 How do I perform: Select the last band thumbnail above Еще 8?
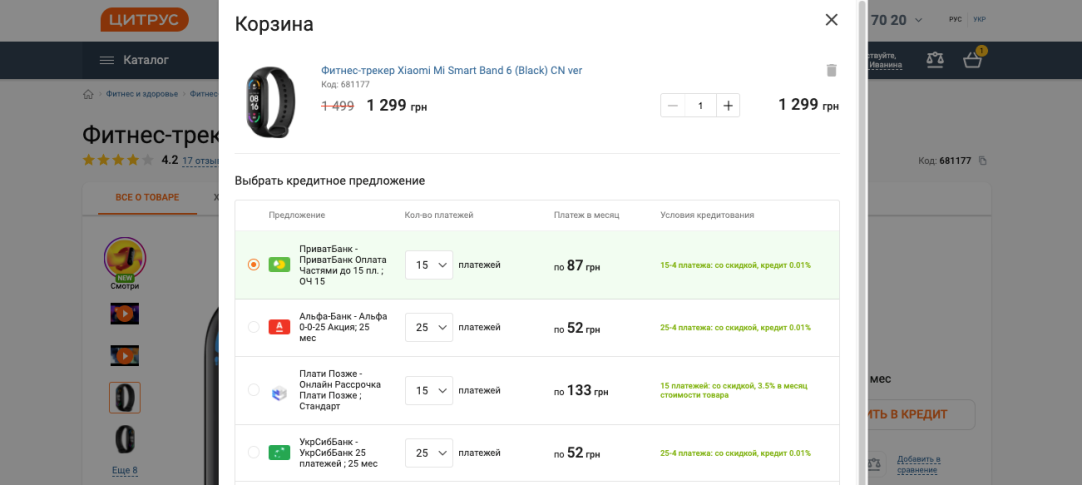(125, 439)
